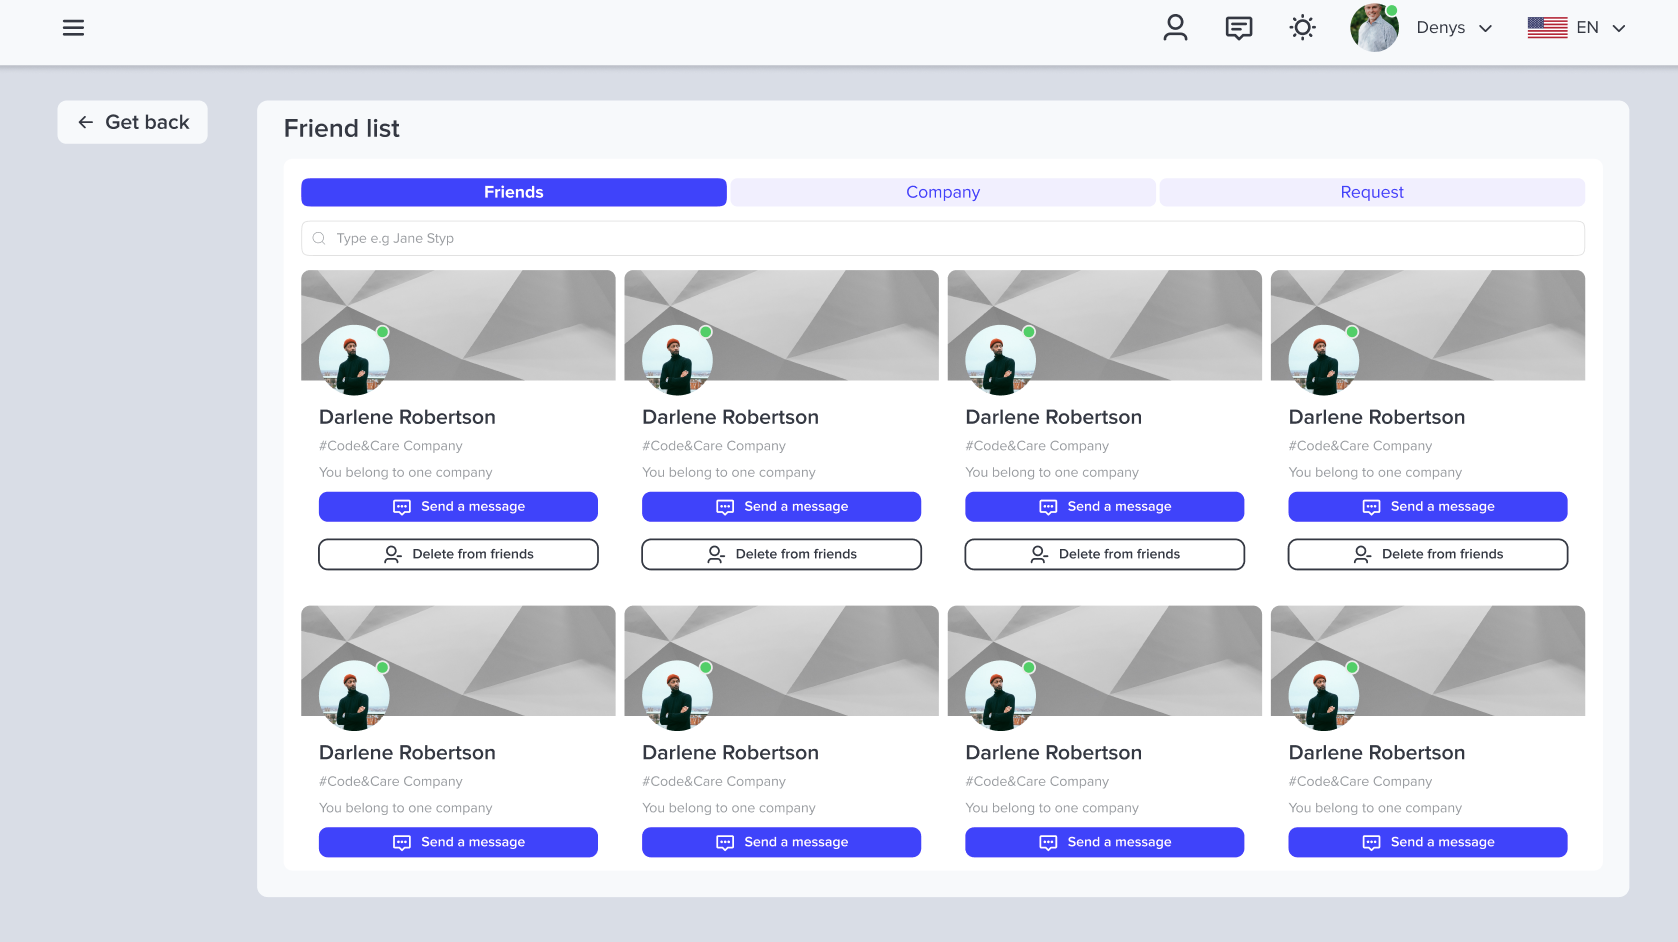Click Denys's avatar photo in header
Viewport: 1678px width, 942px height.
(1374, 28)
